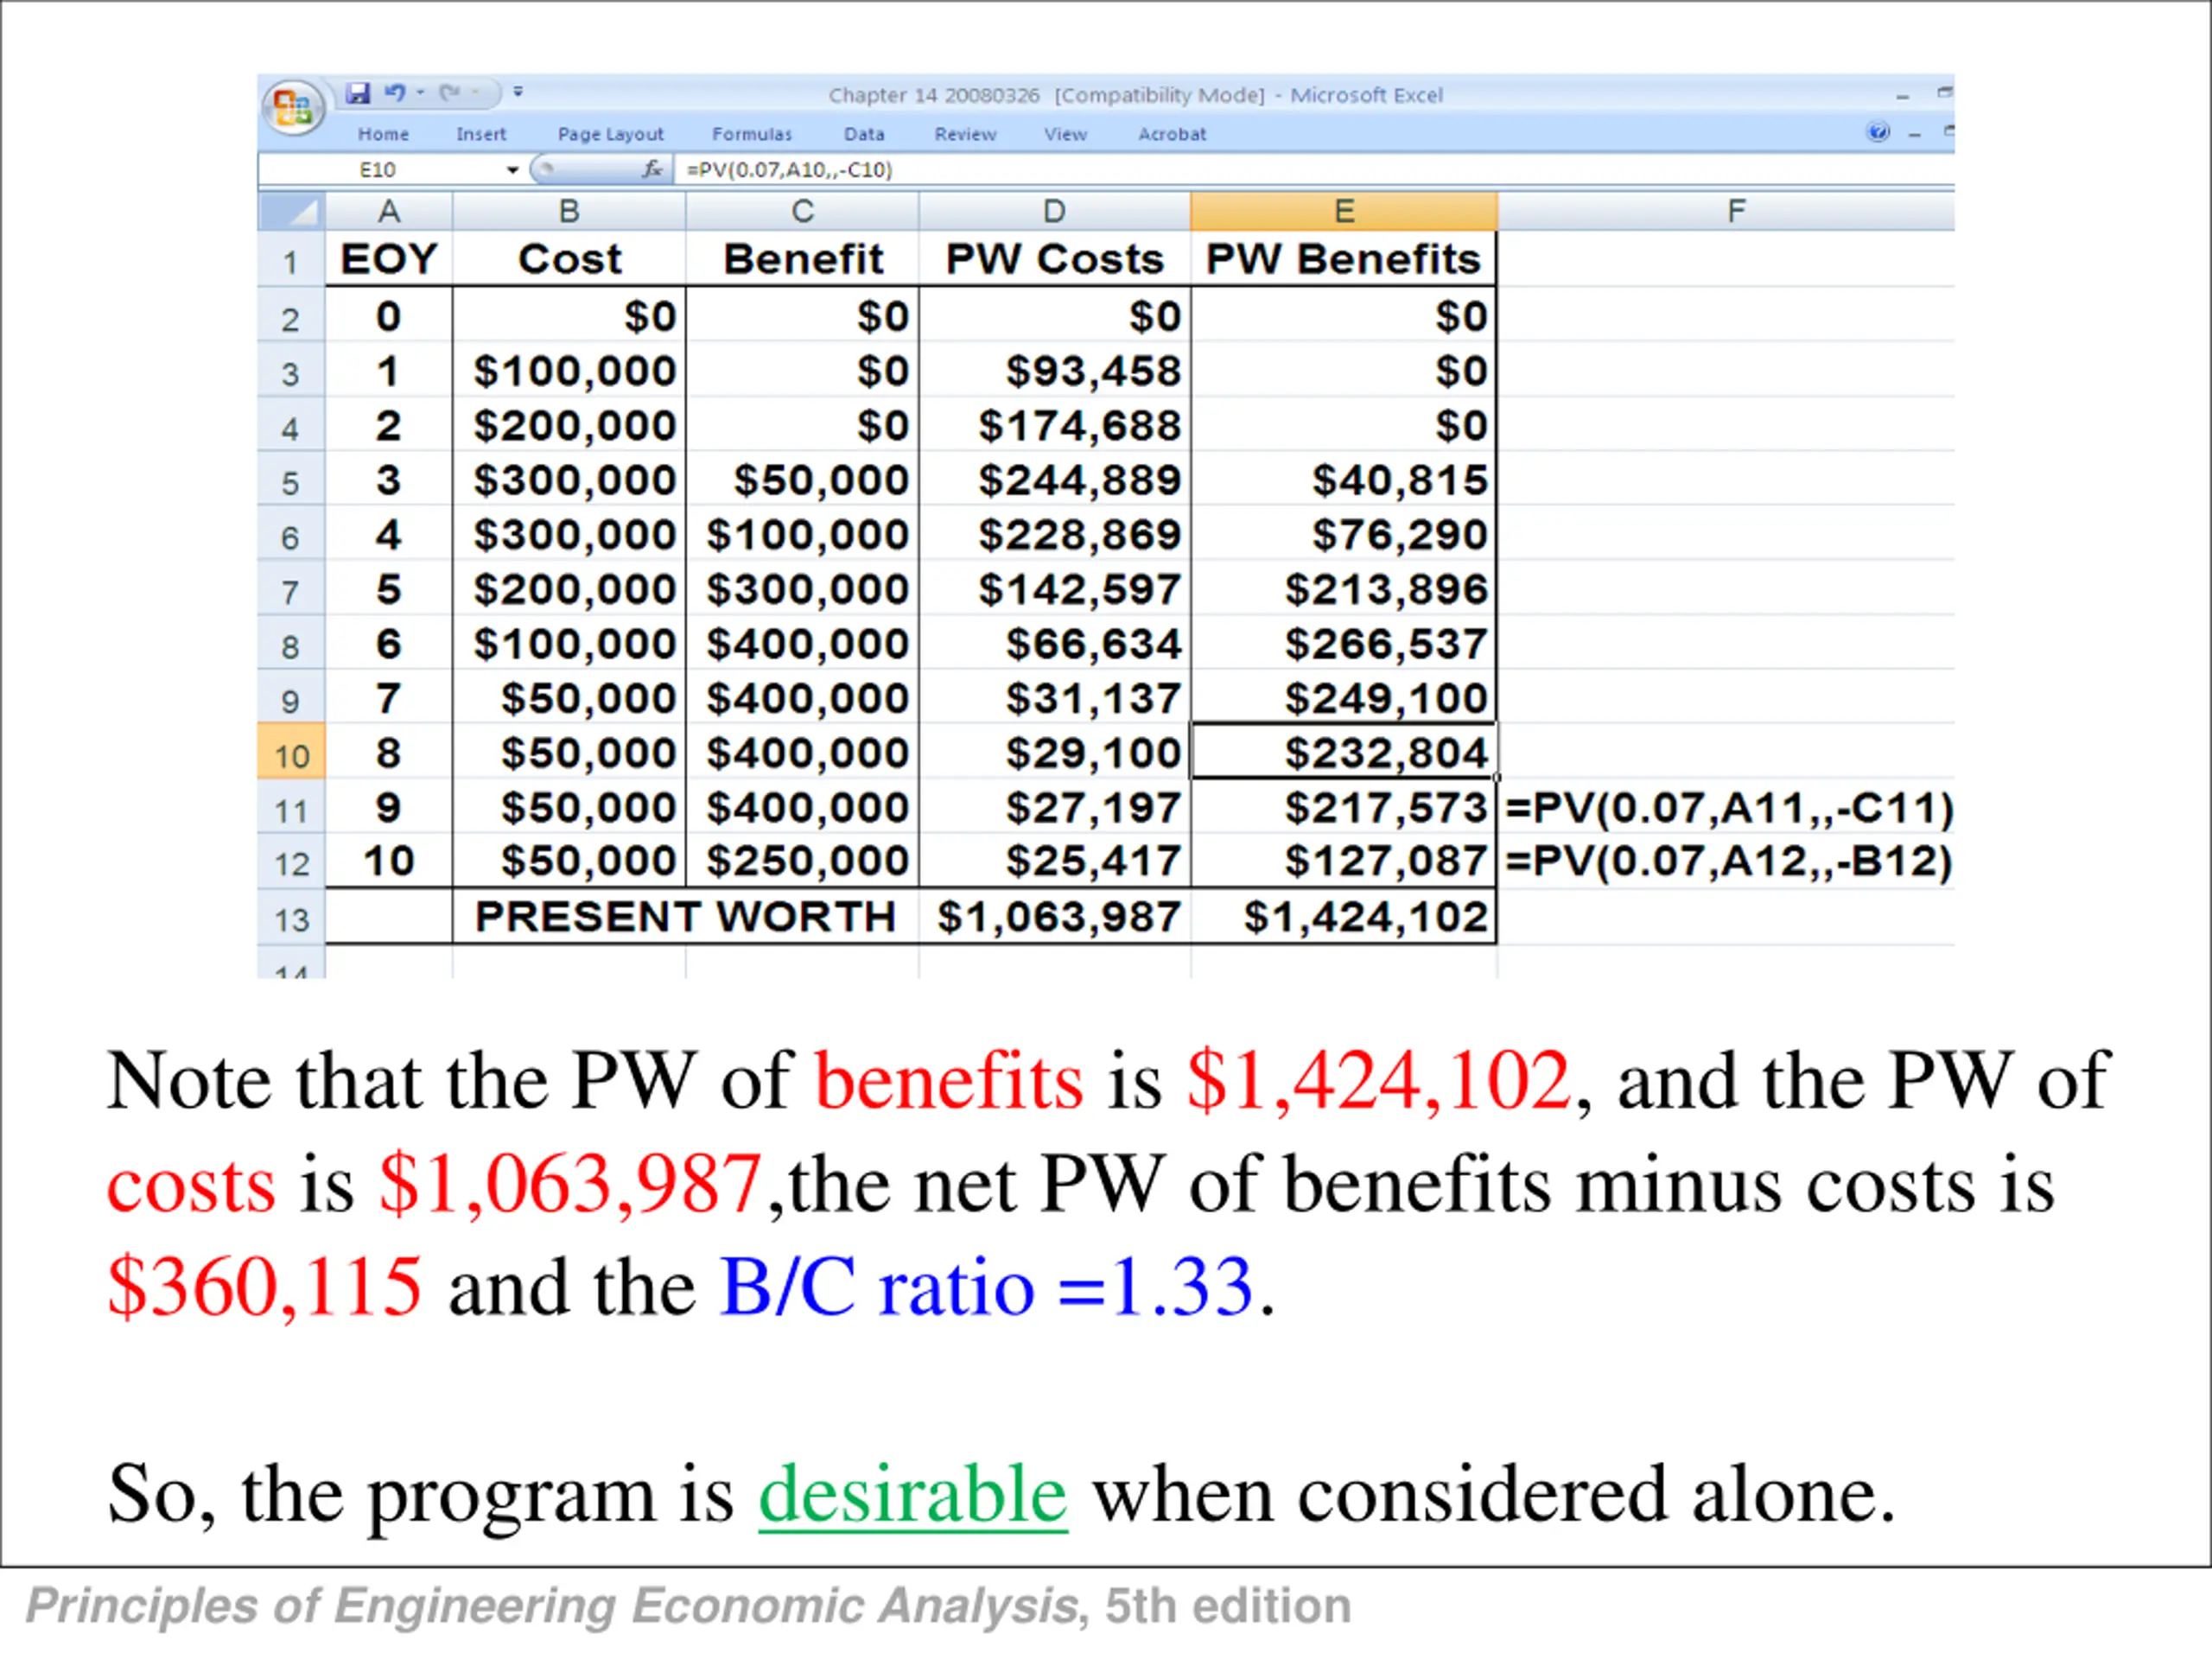Click the EOY header cell

click(389, 259)
